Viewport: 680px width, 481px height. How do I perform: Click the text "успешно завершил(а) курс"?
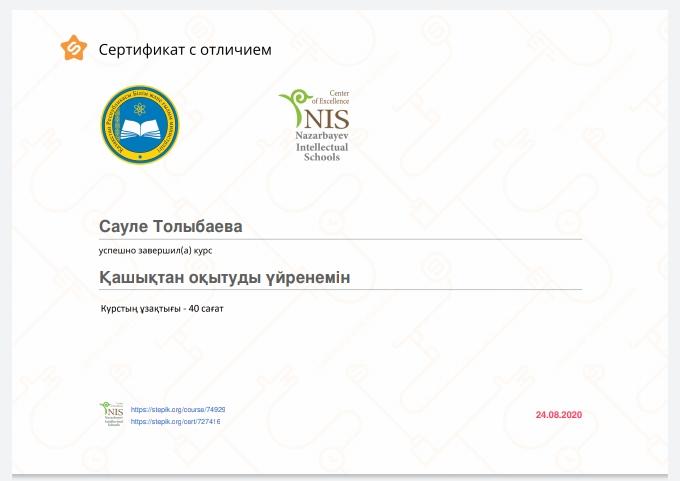pos(155,251)
